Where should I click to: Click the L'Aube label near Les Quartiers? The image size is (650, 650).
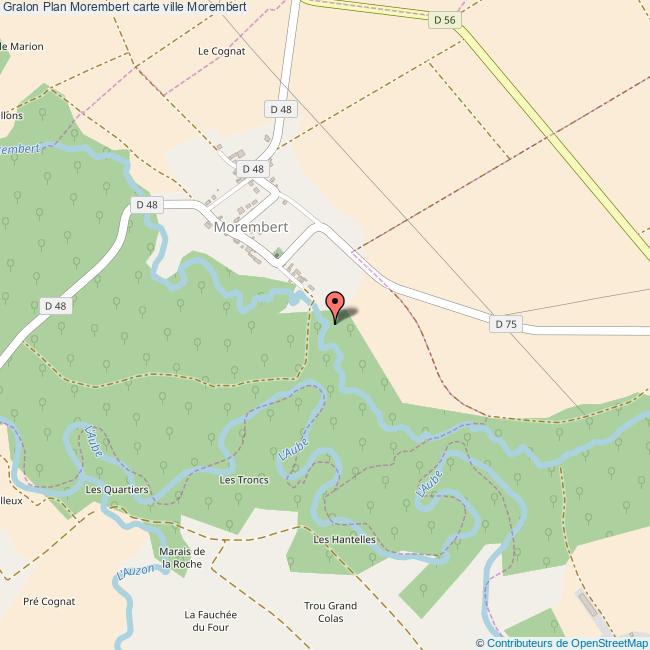coord(93,441)
